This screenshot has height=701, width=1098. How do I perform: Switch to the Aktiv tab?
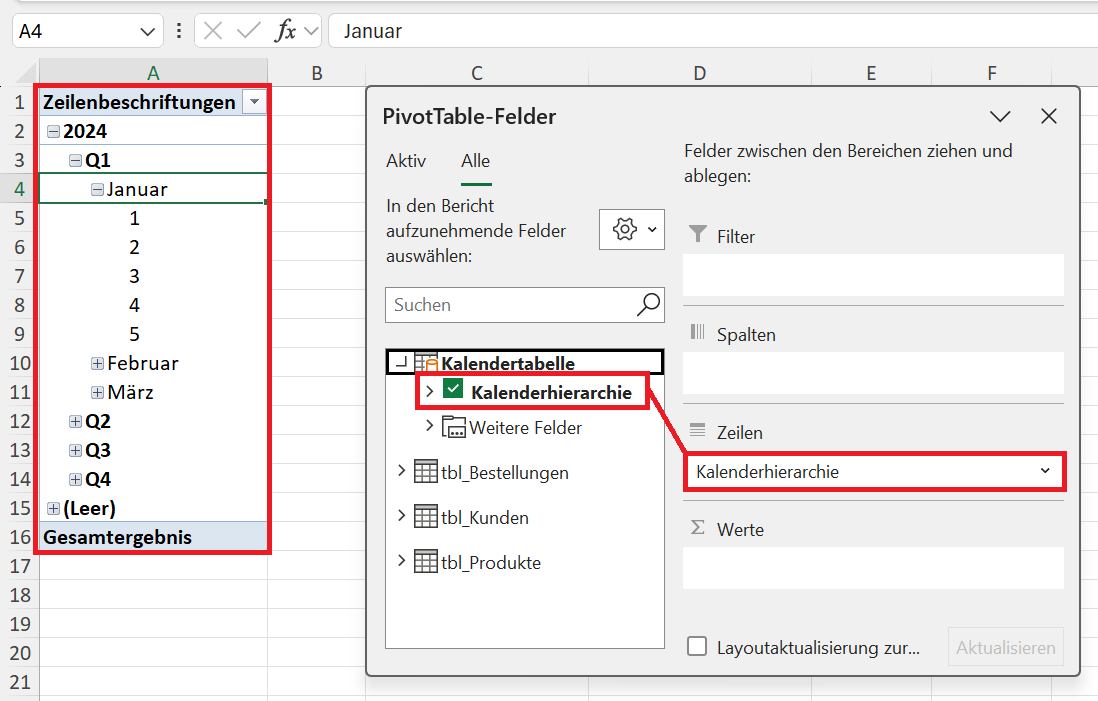(406, 161)
